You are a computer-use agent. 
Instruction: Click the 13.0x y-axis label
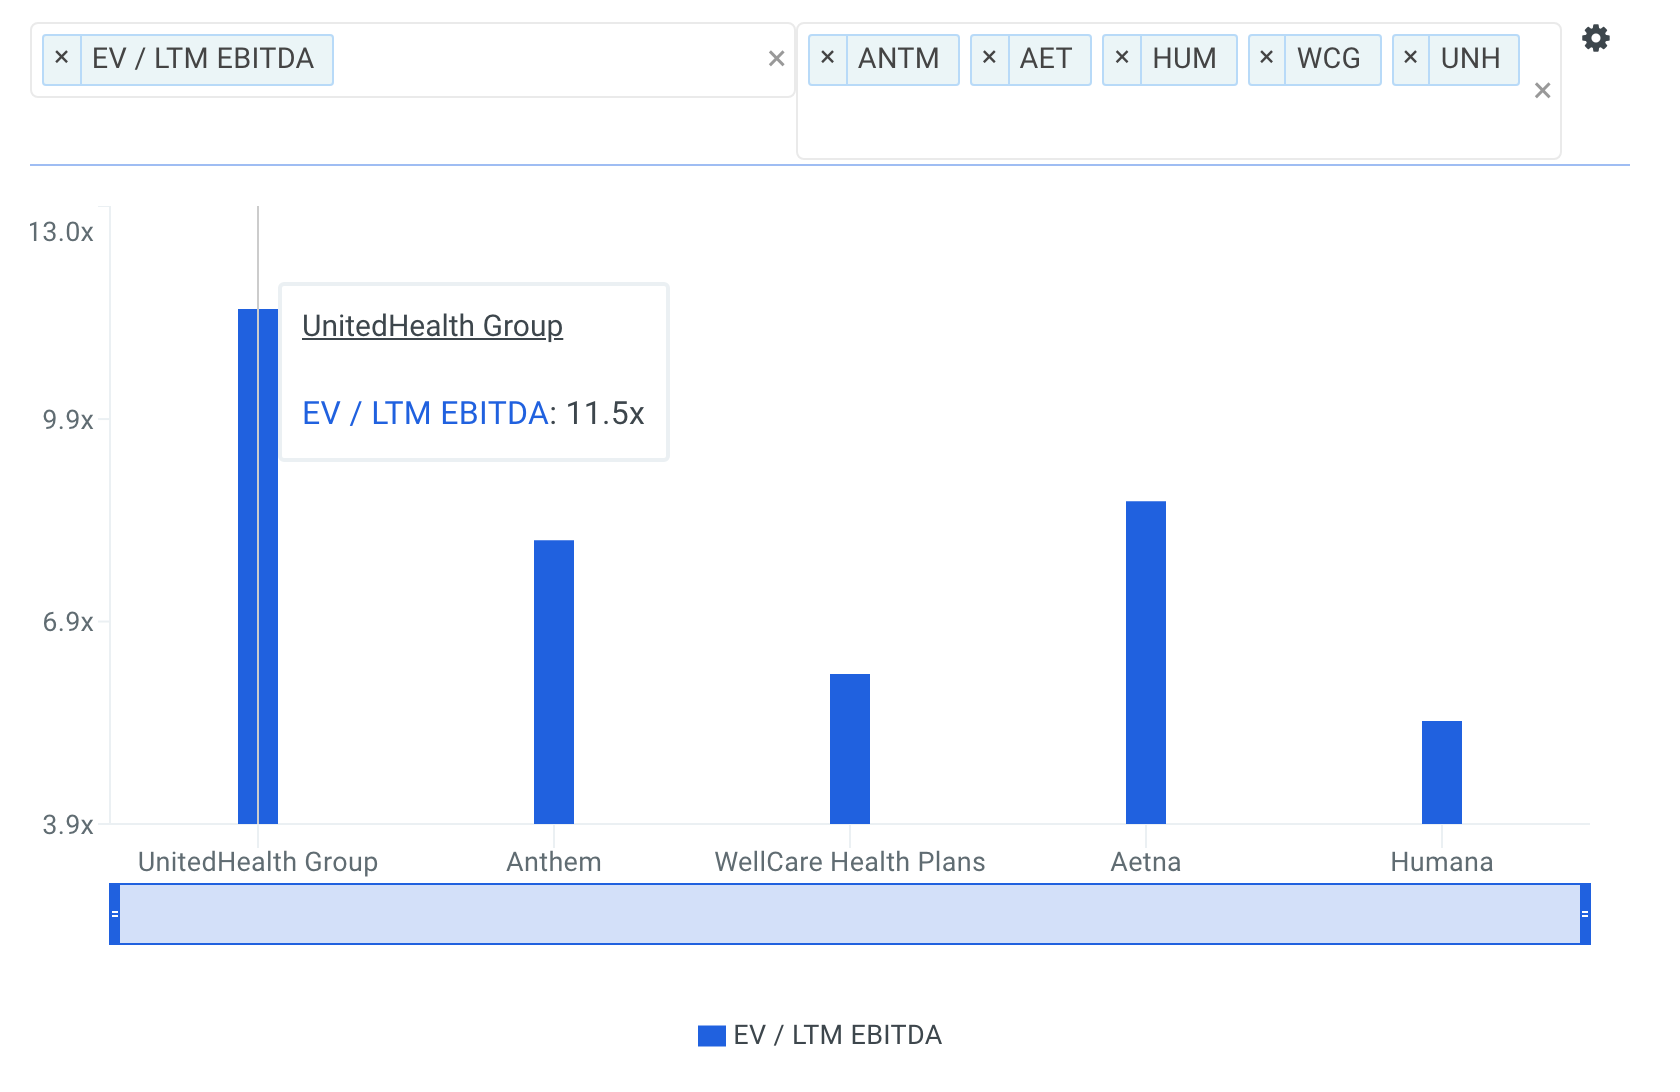tap(61, 232)
